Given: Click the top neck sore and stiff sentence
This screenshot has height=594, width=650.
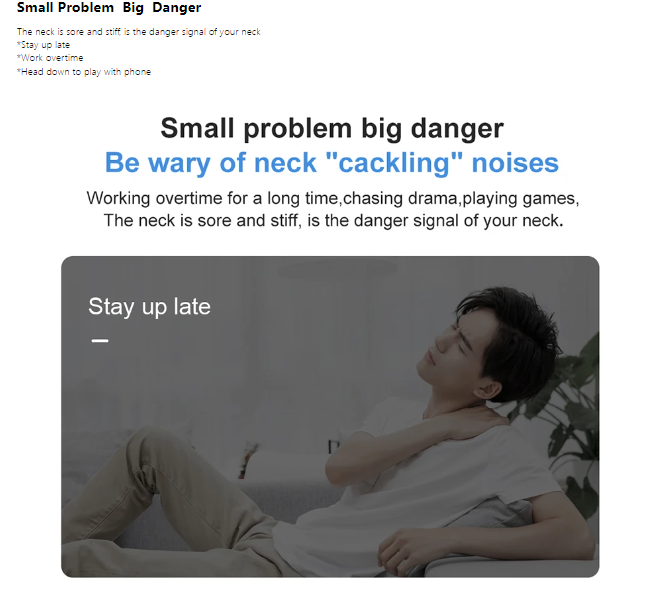Looking at the screenshot, I should tap(138, 32).
